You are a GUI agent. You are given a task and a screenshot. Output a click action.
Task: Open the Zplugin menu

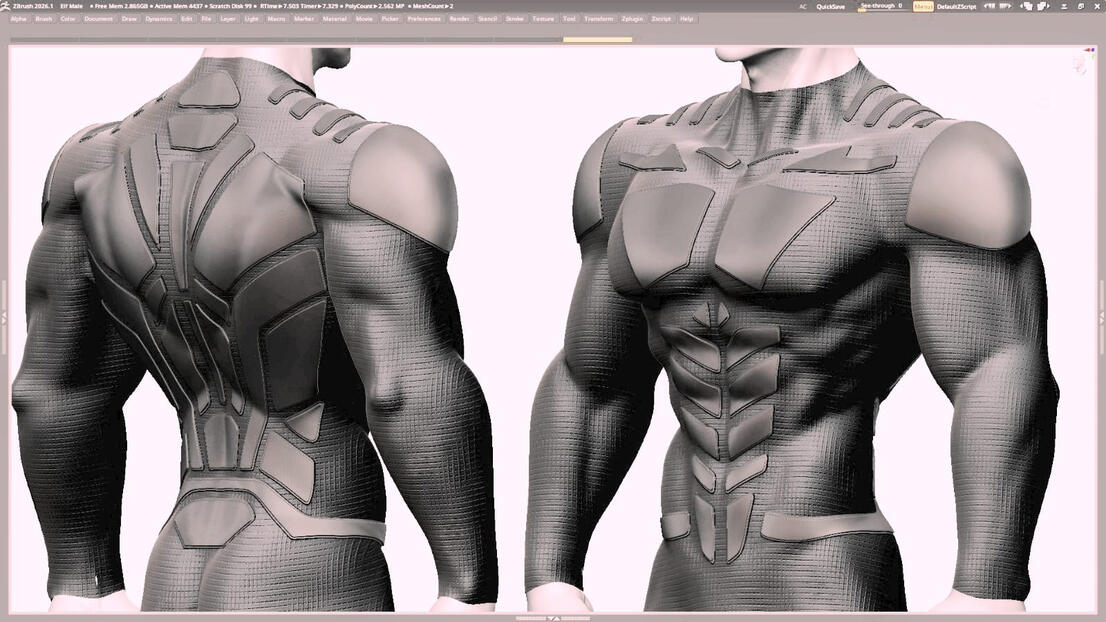pyautogui.click(x=630, y=18)
